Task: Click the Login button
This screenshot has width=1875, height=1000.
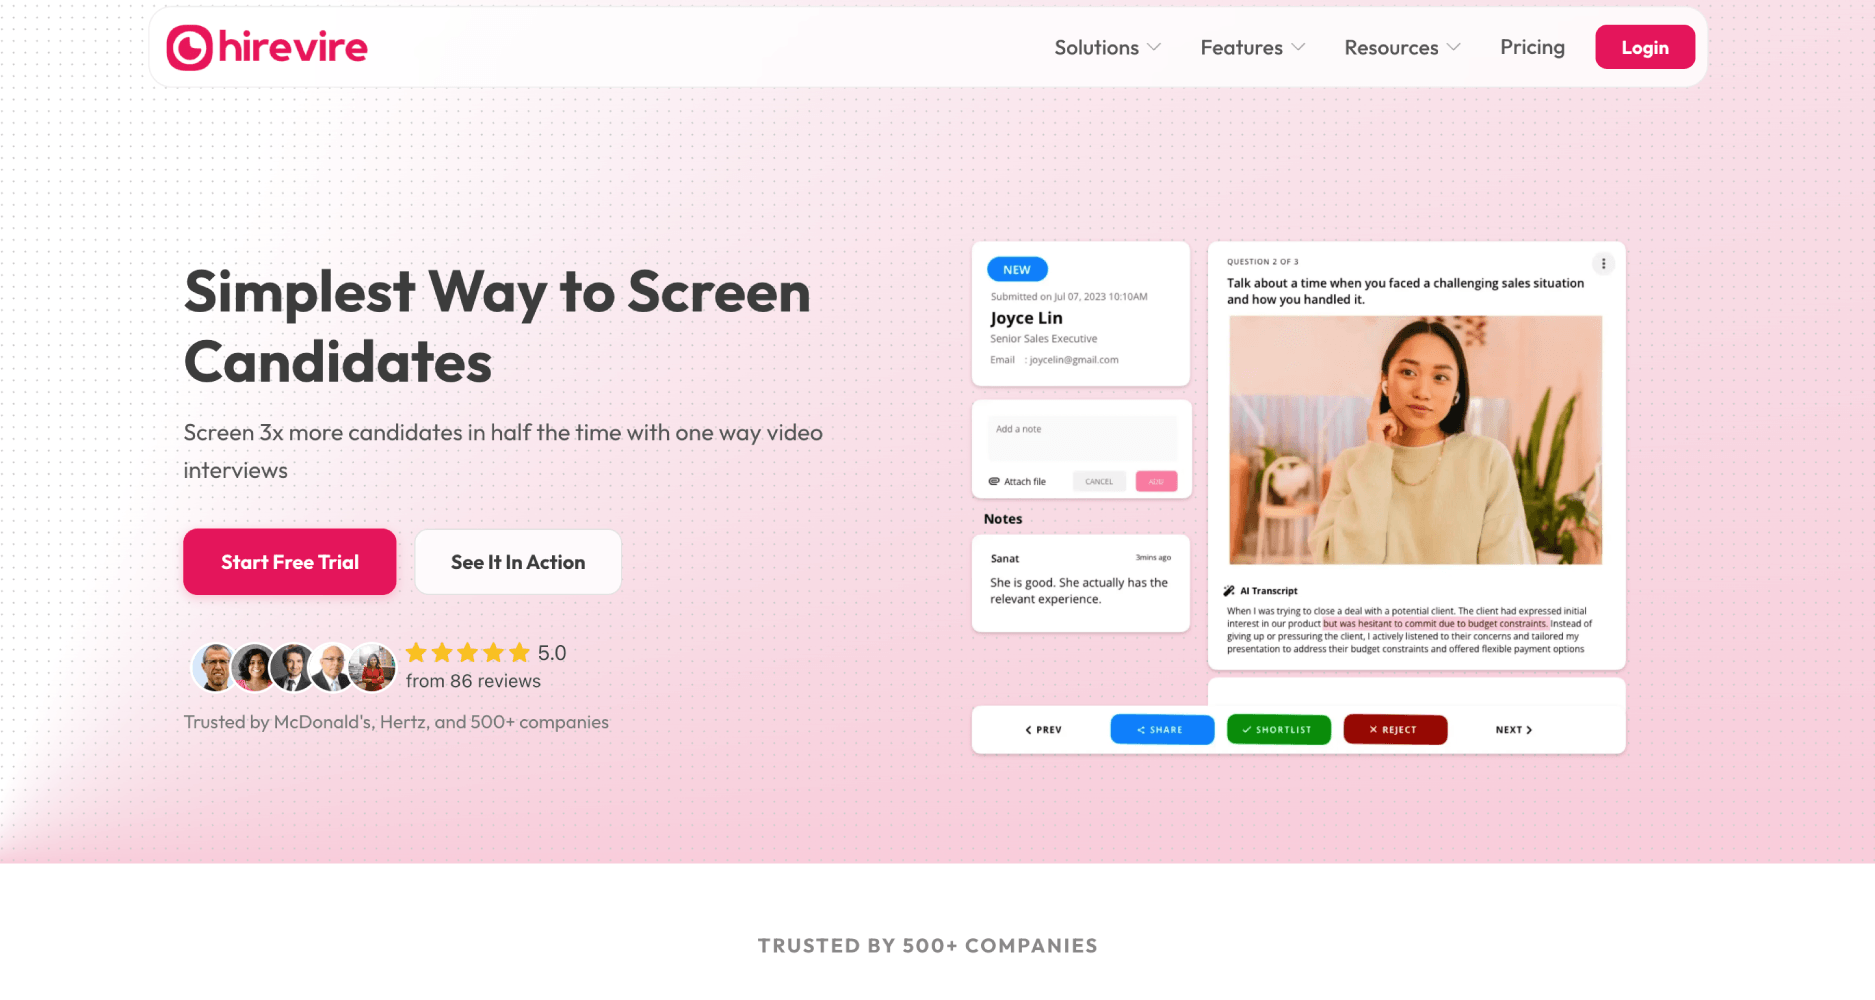Action: (x=1645, y=47)
